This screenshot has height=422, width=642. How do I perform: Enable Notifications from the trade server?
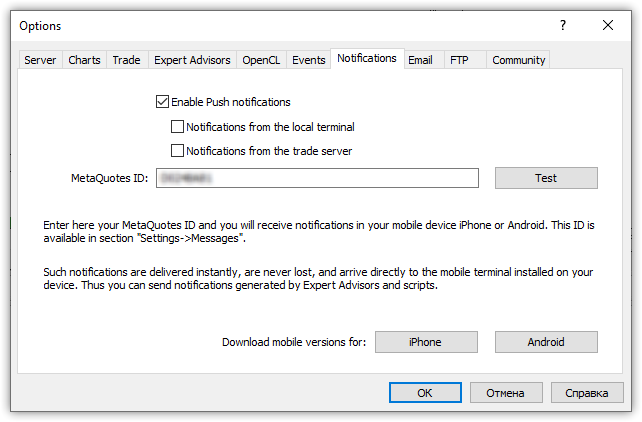(x=178, y=151)
